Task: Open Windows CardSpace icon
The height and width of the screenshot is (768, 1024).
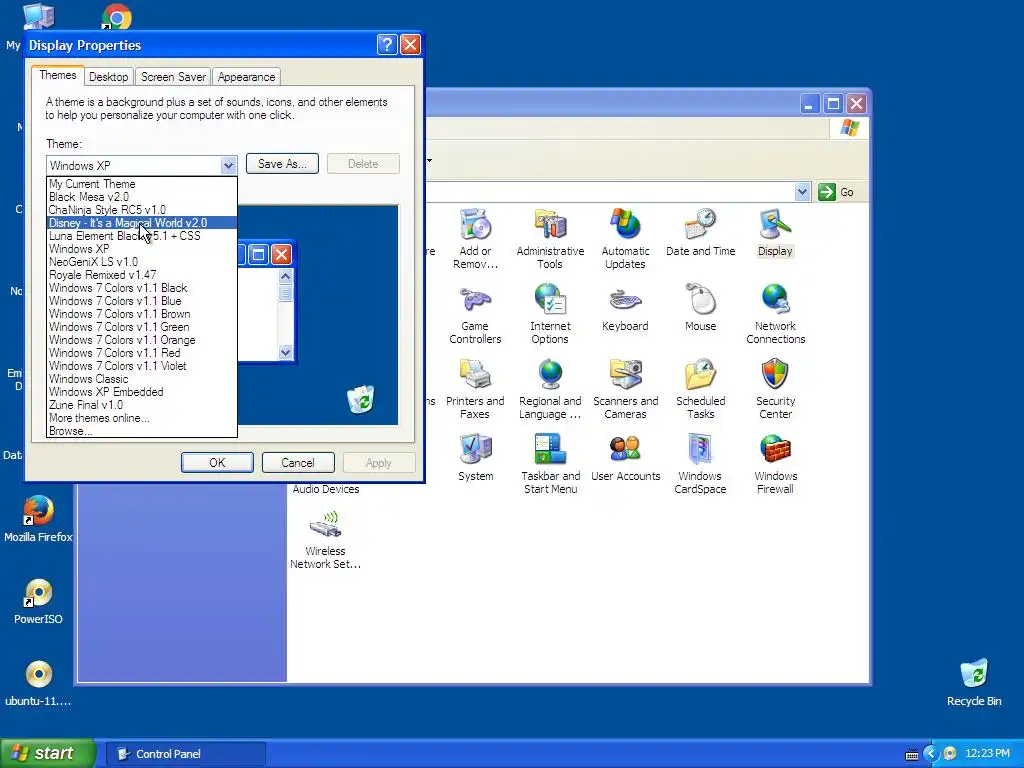Action: [700, 464]
